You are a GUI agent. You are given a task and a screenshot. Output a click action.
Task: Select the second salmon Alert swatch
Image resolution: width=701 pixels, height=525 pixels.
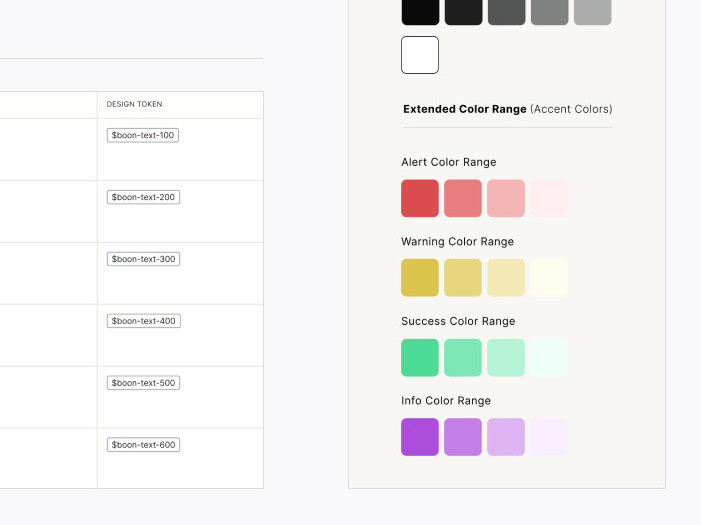tap(463, 198)
